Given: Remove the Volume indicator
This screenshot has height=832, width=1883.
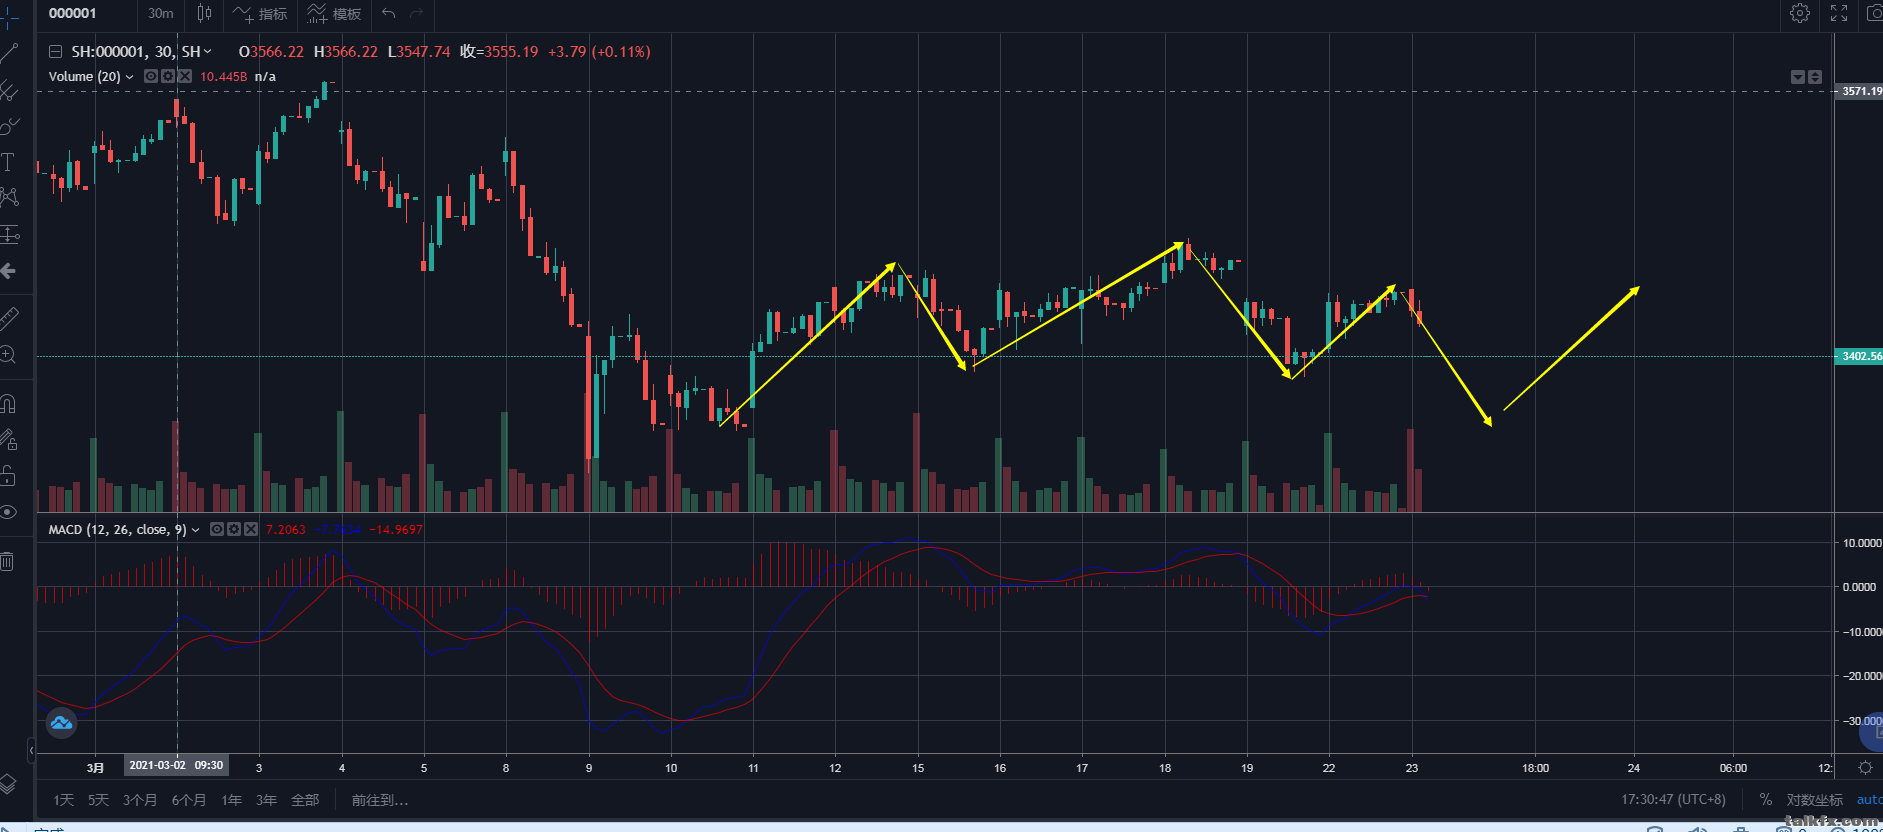Looking at the screenshot, I should [x=185, y=76].
